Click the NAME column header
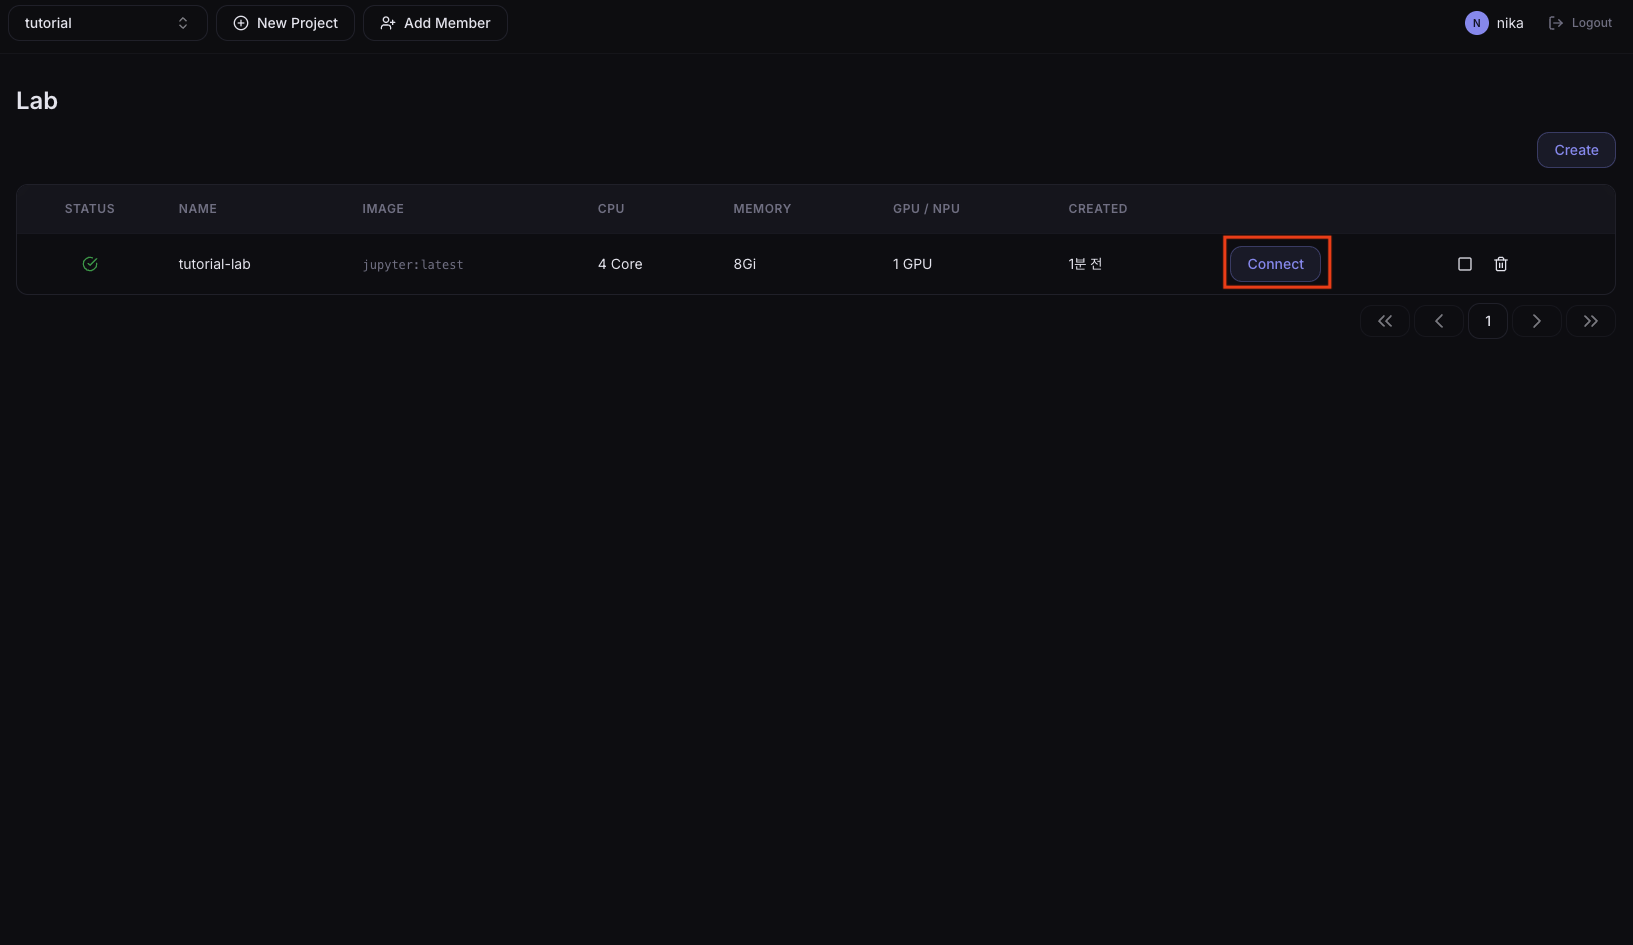The height and width of the screenshot is (945, 1633). (198, 209)
